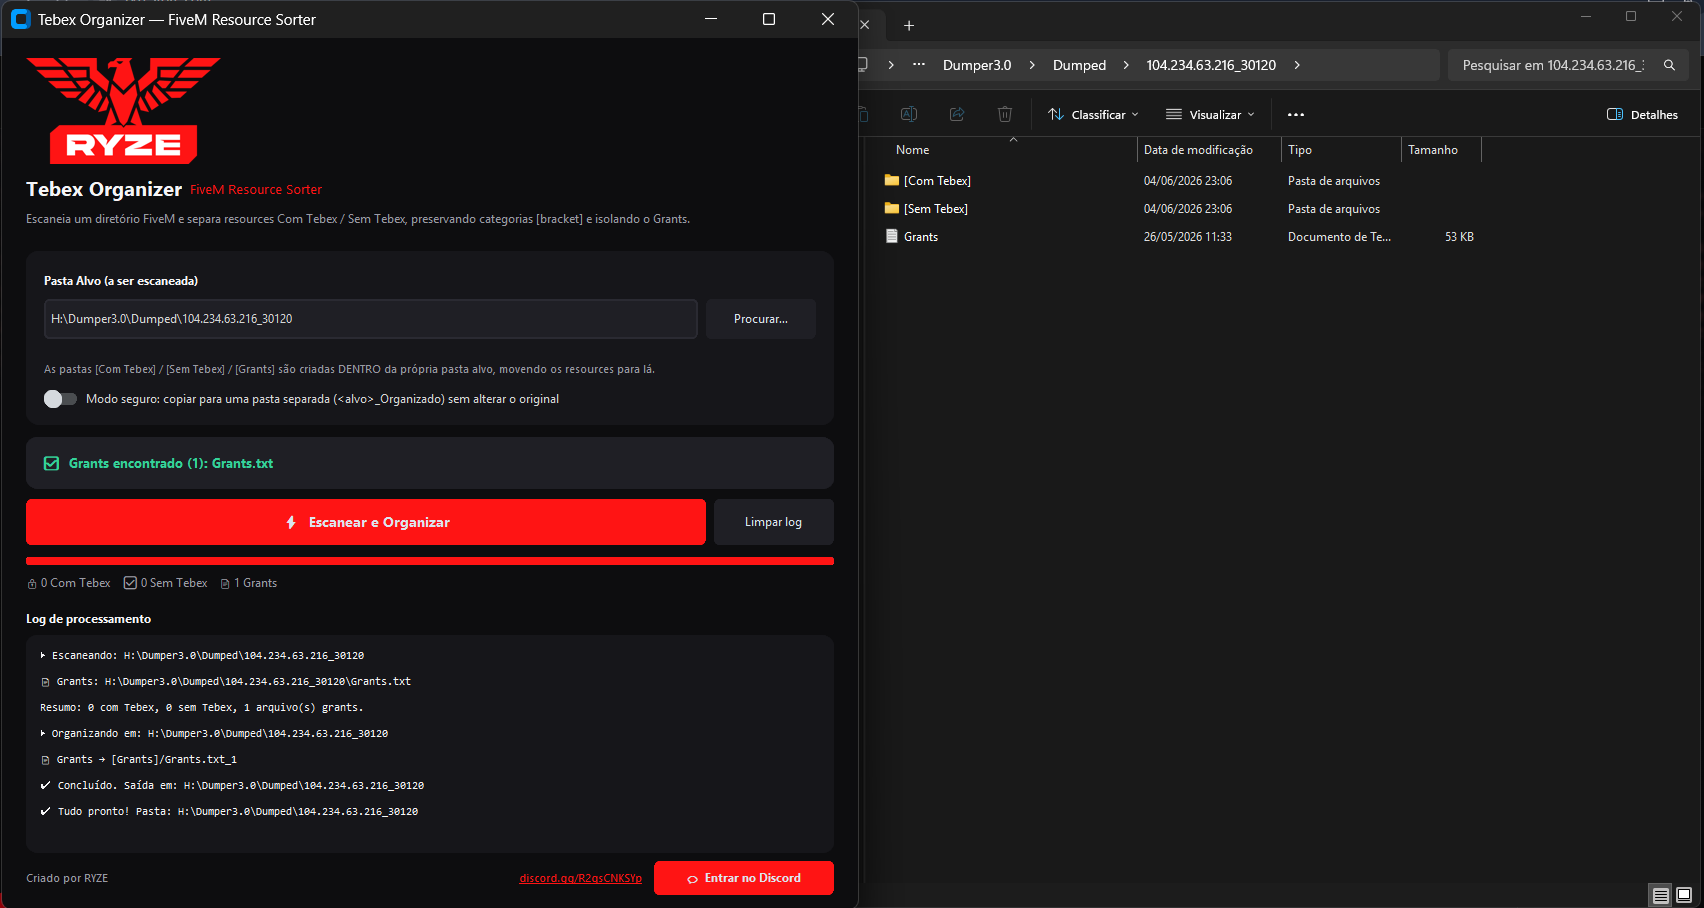1704x908 pixels.
Task: Expand chevron after Dumper3.0 breadcrumb
Action: coord(1032,65)
